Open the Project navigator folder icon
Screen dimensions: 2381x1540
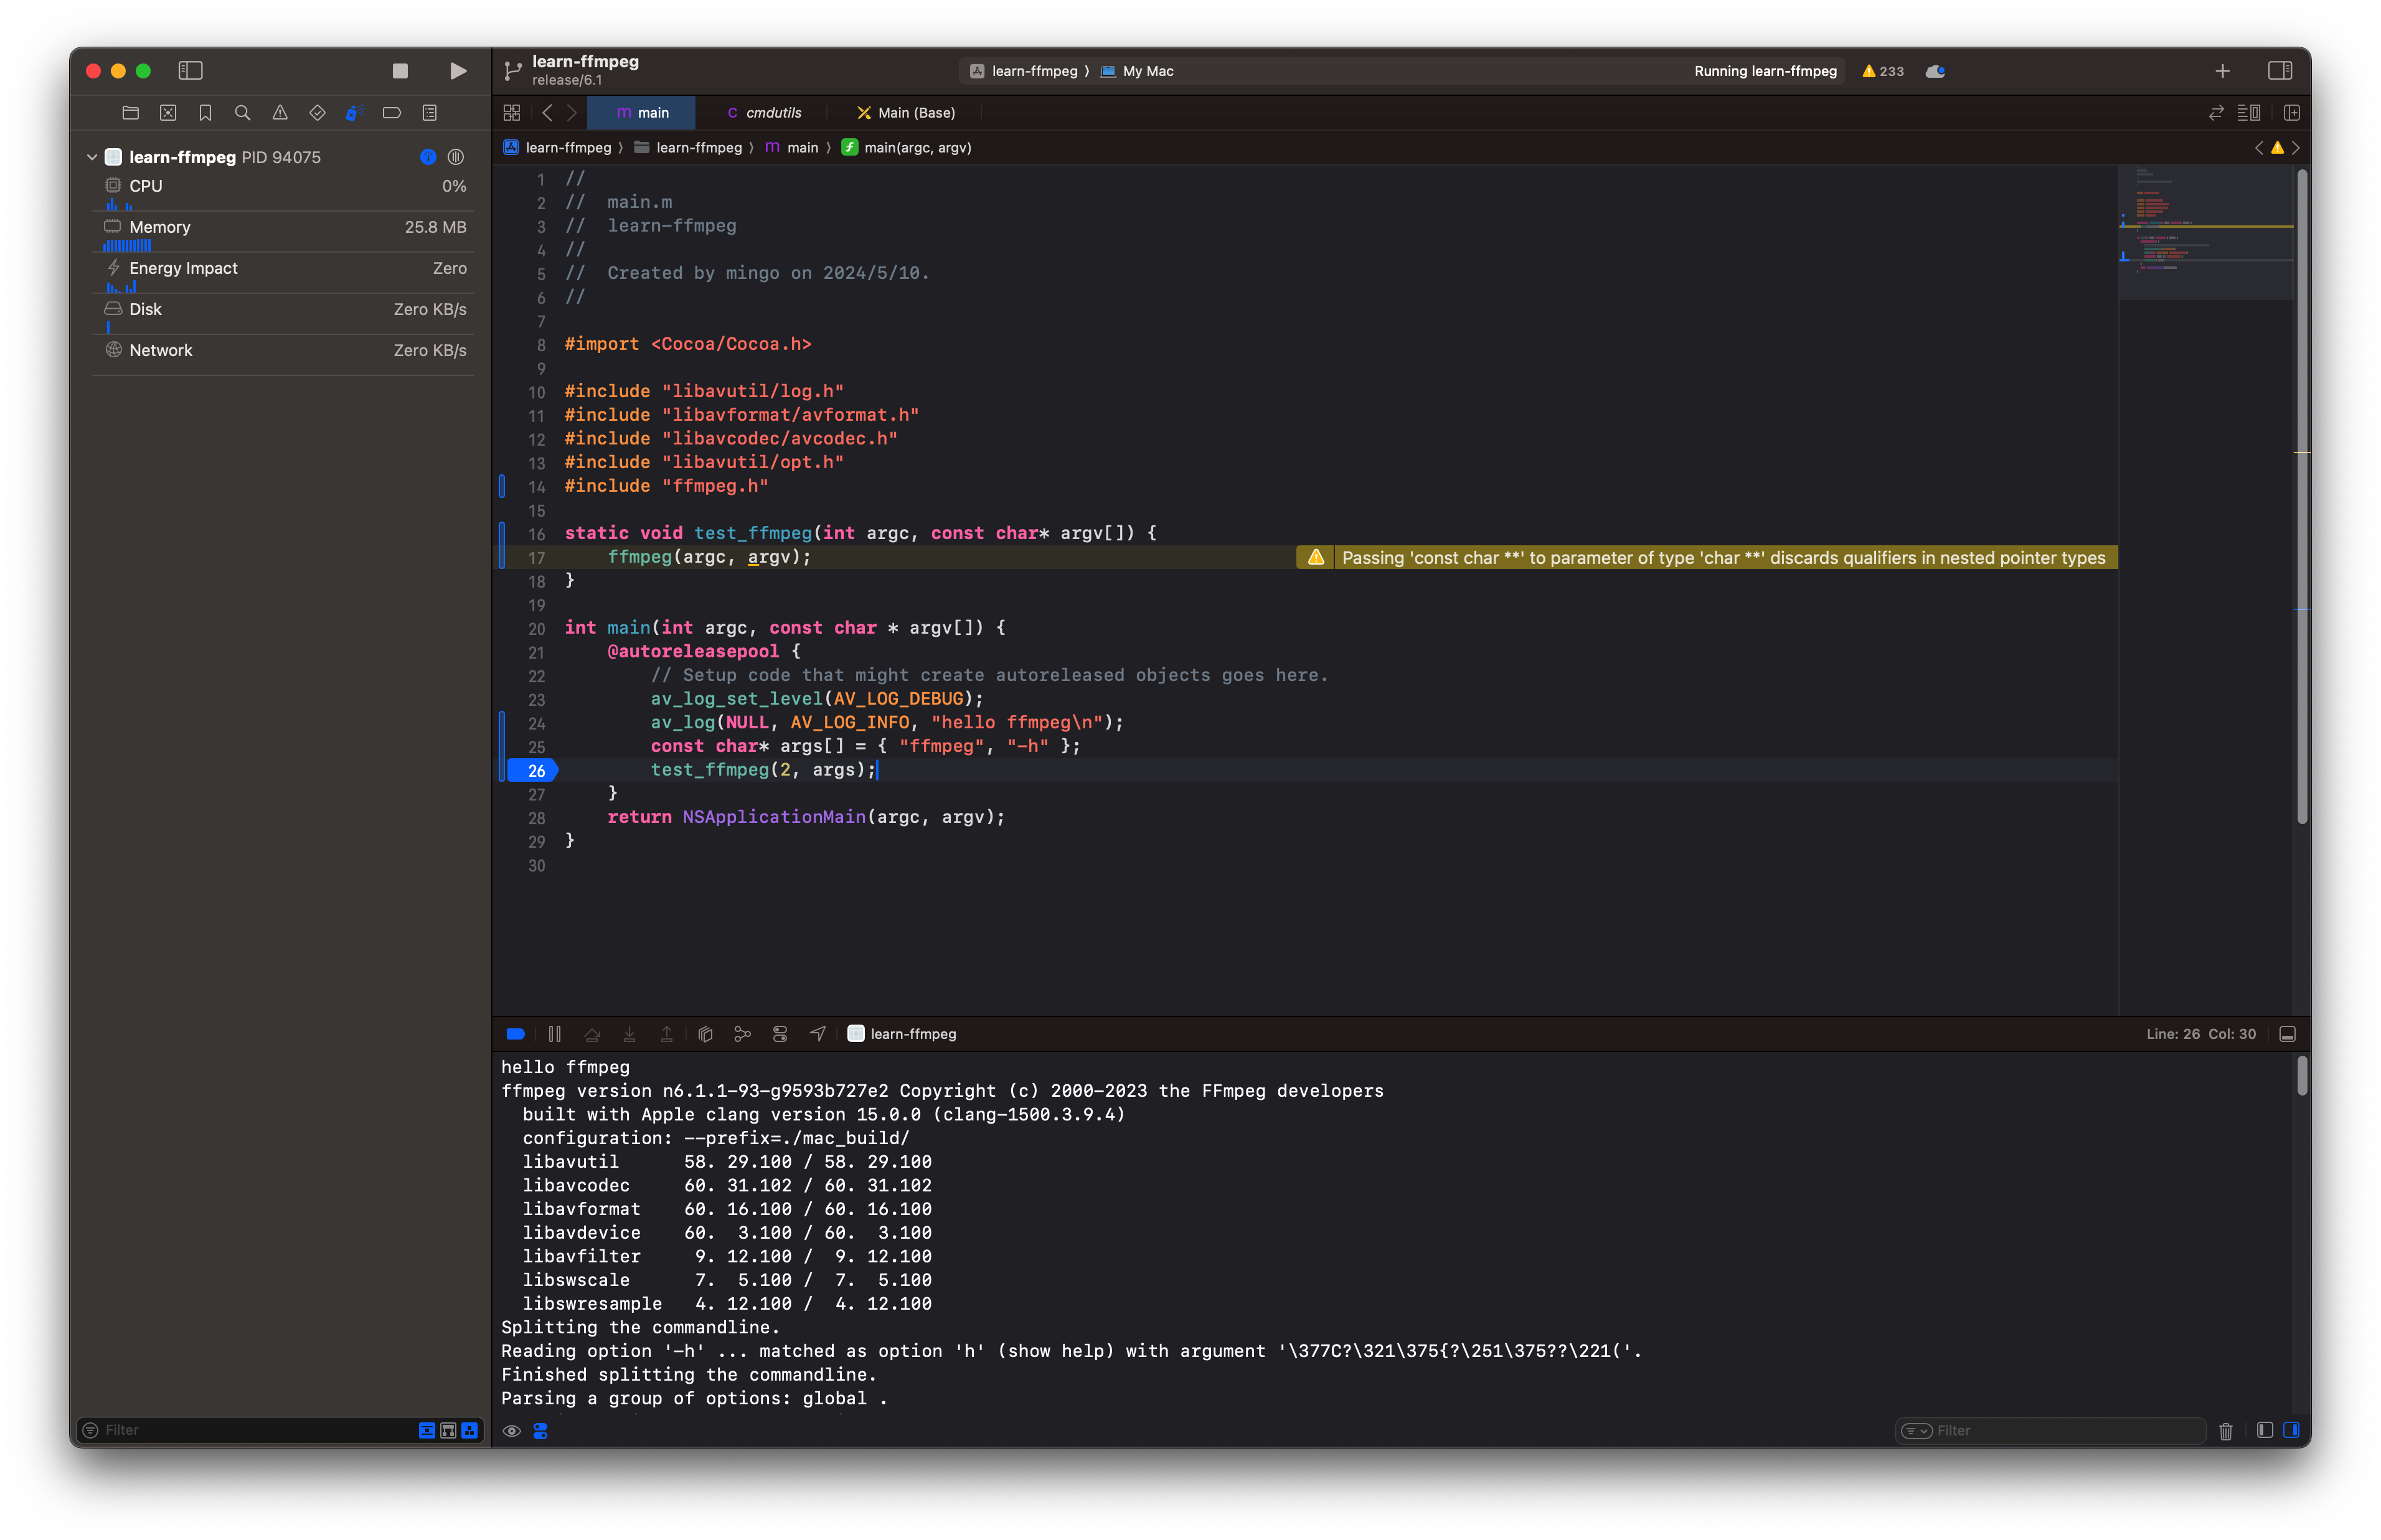pos(130,113)
